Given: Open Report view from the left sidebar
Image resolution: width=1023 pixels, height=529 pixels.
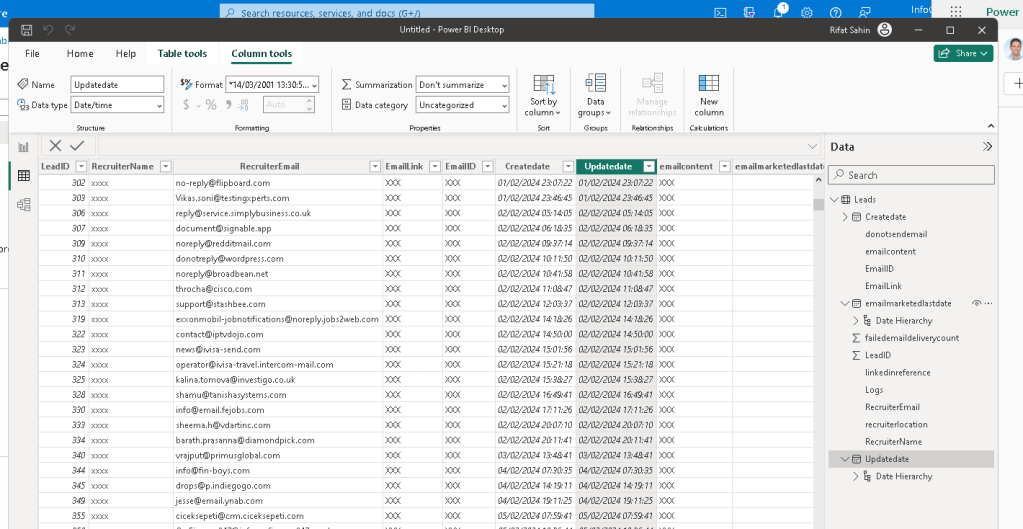Looking at the screenshot, I should click(23, 147).
